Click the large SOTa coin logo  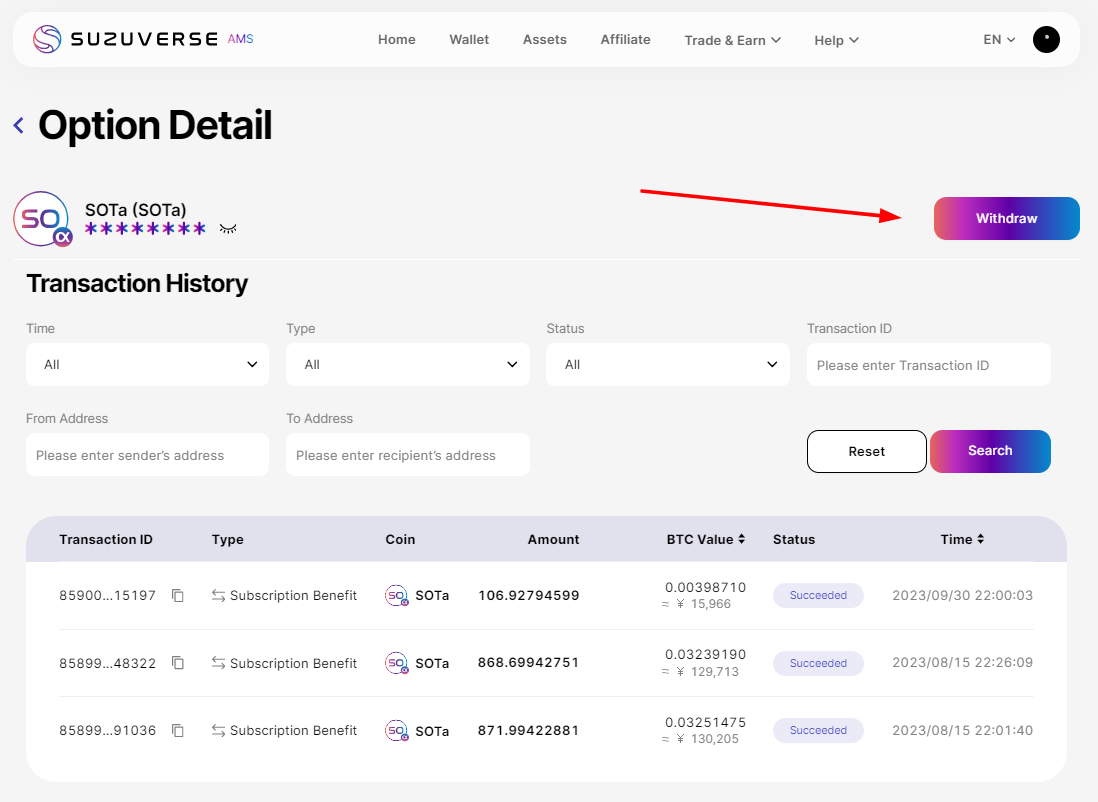click(42, 219)
